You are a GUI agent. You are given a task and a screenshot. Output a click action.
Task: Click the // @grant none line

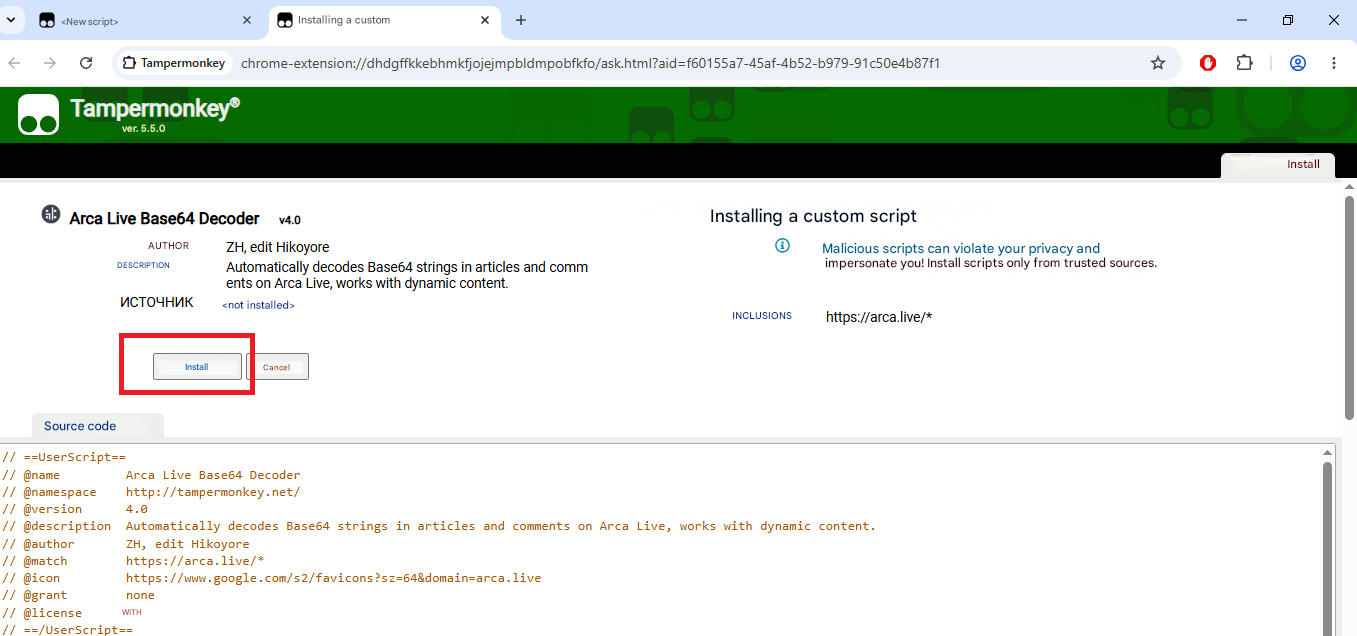pos(79,595)
